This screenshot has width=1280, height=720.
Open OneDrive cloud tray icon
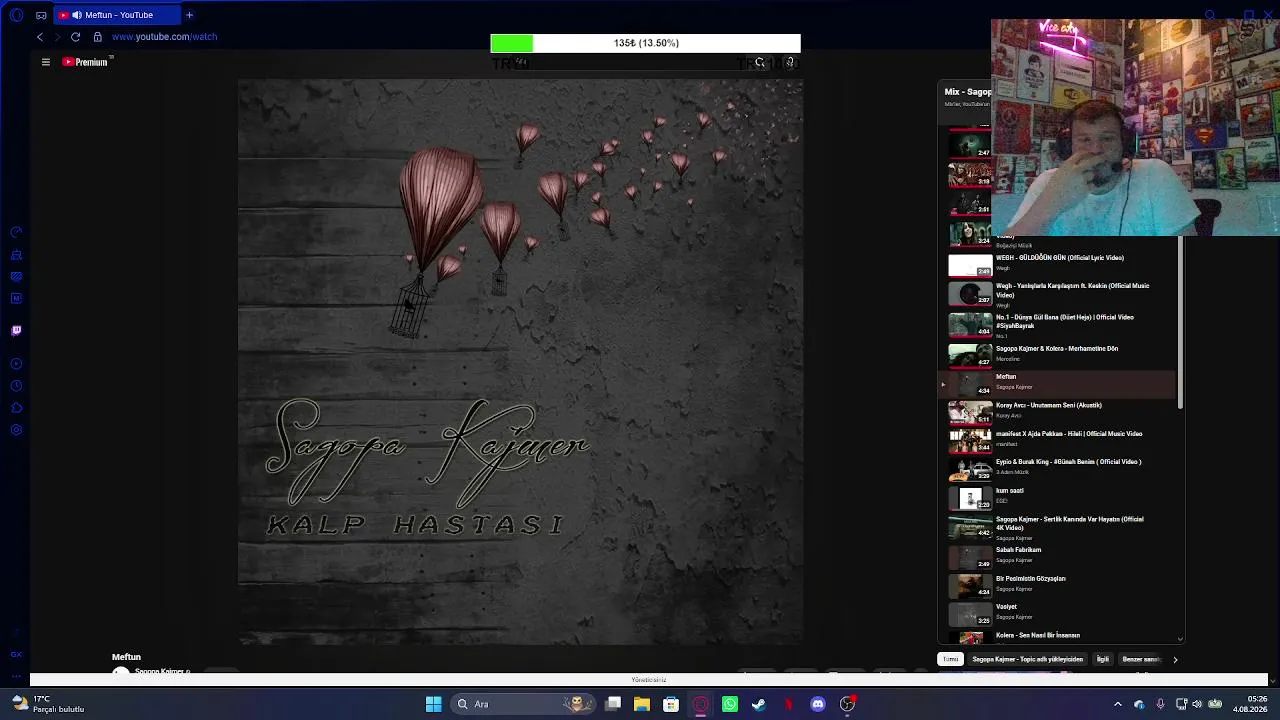tap(1139, 704)
